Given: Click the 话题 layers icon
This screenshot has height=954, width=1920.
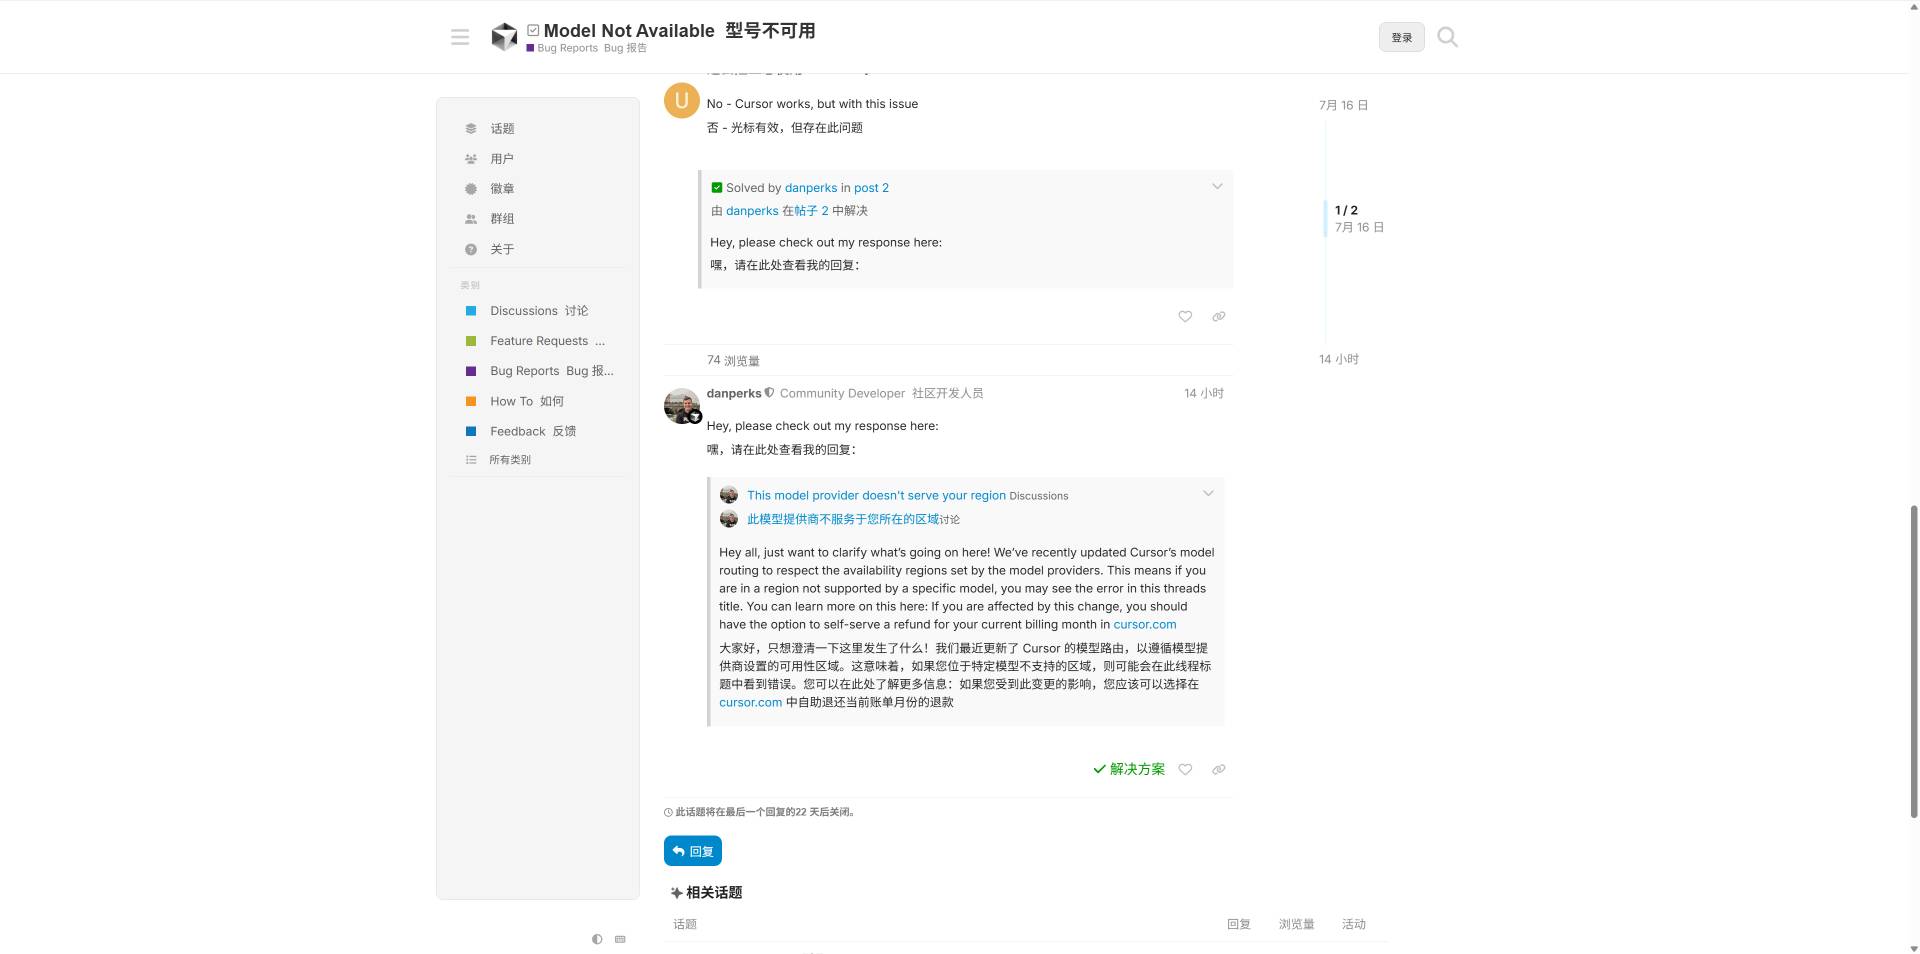Looking at the screenshot, I should pos(471,128).
